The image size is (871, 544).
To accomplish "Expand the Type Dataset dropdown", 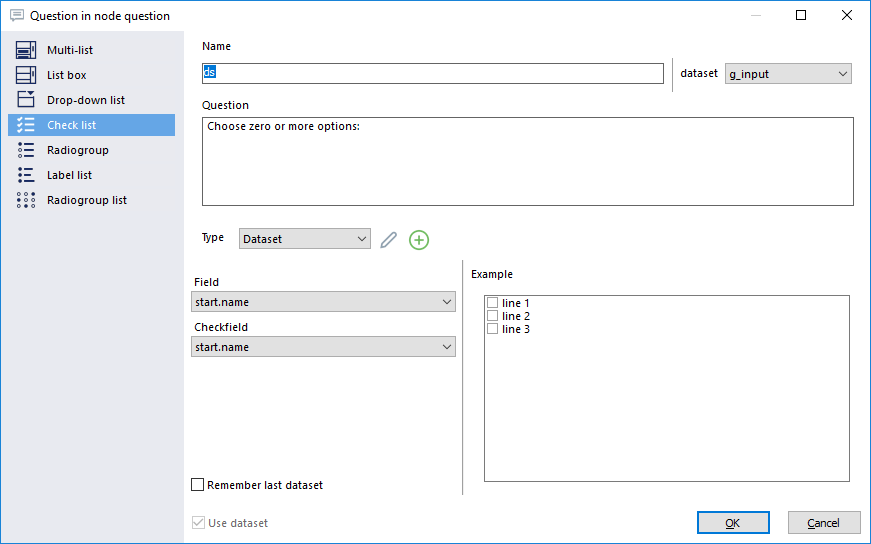I will [x=304, y=239].
